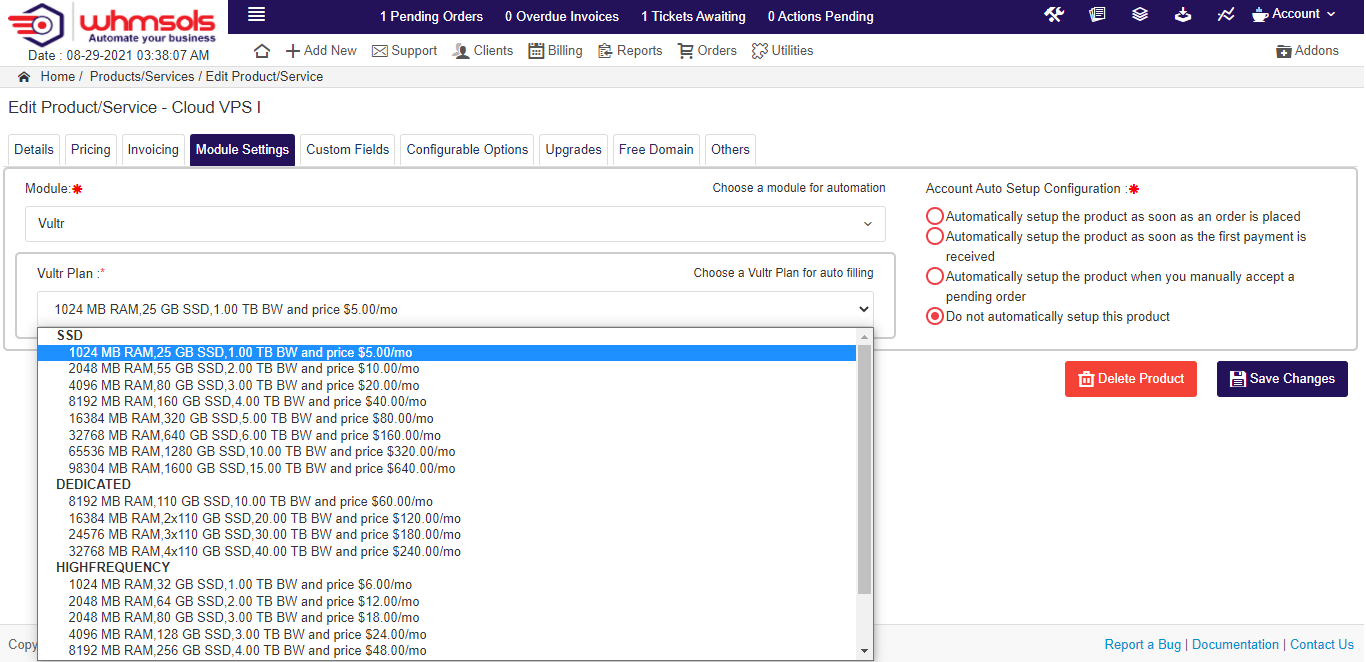View the 0 Overdue Invoices link
The image size is (1366, 662).
[x=562, y=16]
